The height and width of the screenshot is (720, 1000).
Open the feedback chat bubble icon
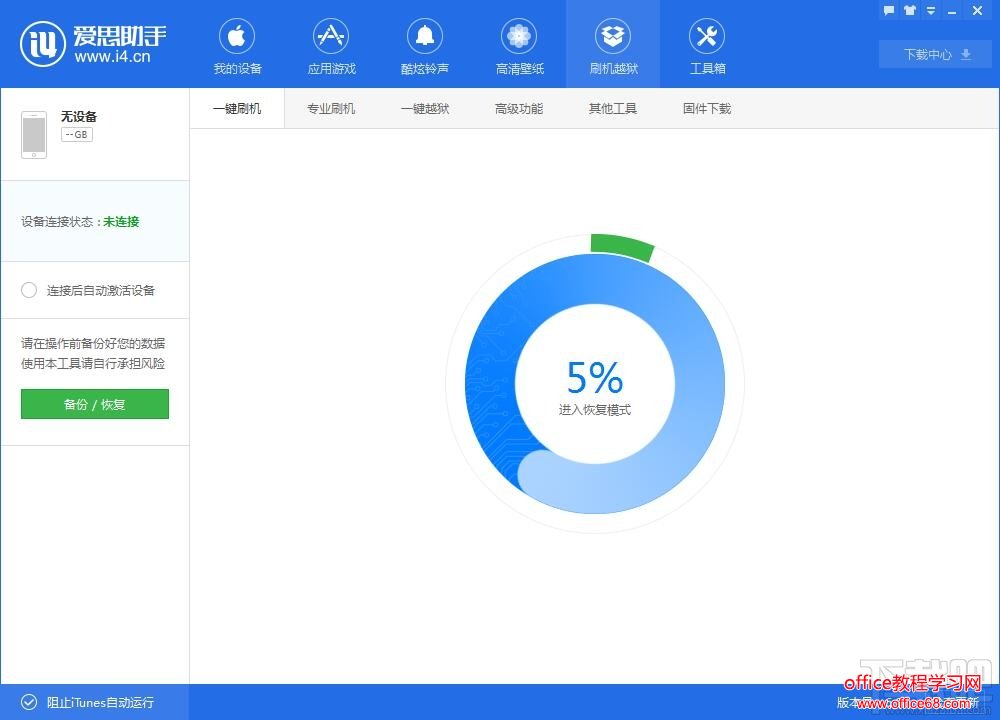tap(889, 10)
